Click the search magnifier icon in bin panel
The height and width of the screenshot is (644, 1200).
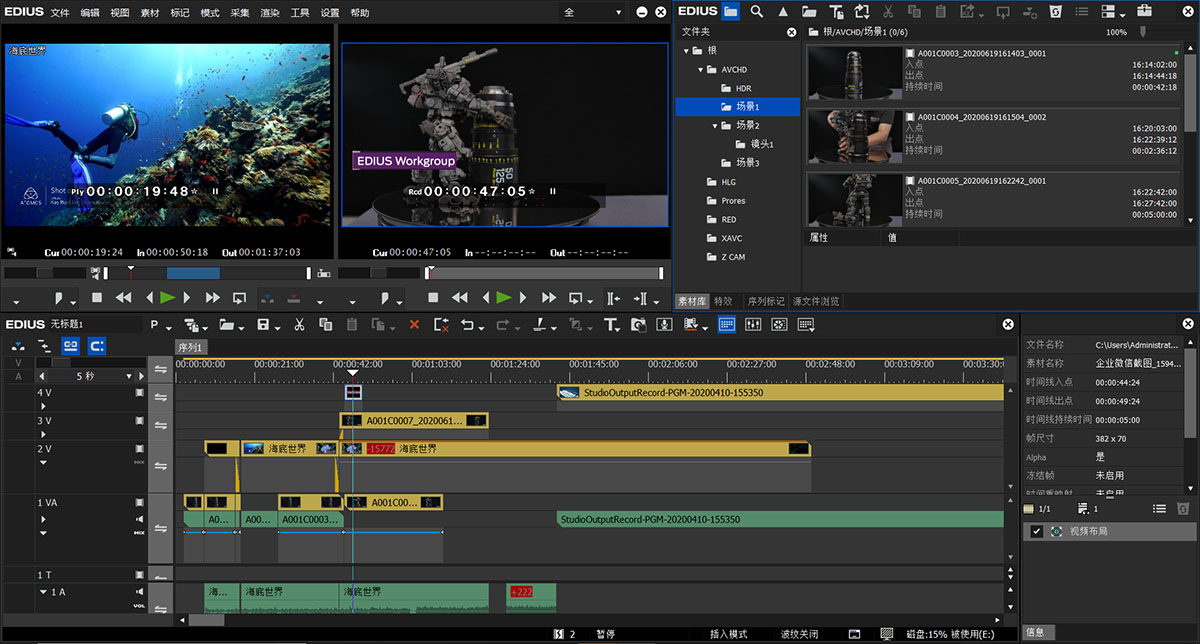pos(757,11)
